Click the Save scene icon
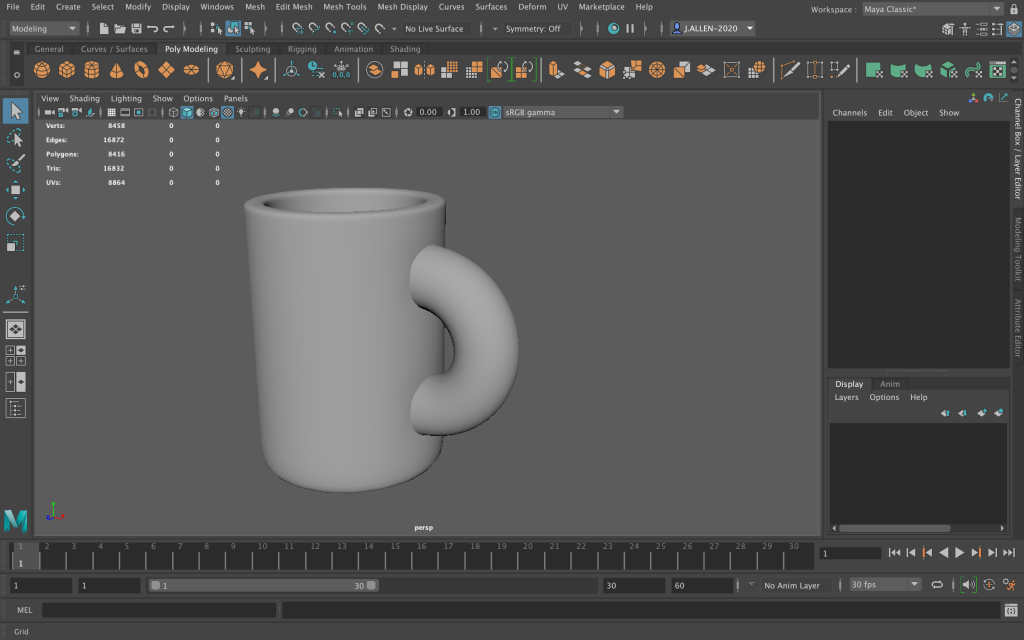 pos(136,28)
